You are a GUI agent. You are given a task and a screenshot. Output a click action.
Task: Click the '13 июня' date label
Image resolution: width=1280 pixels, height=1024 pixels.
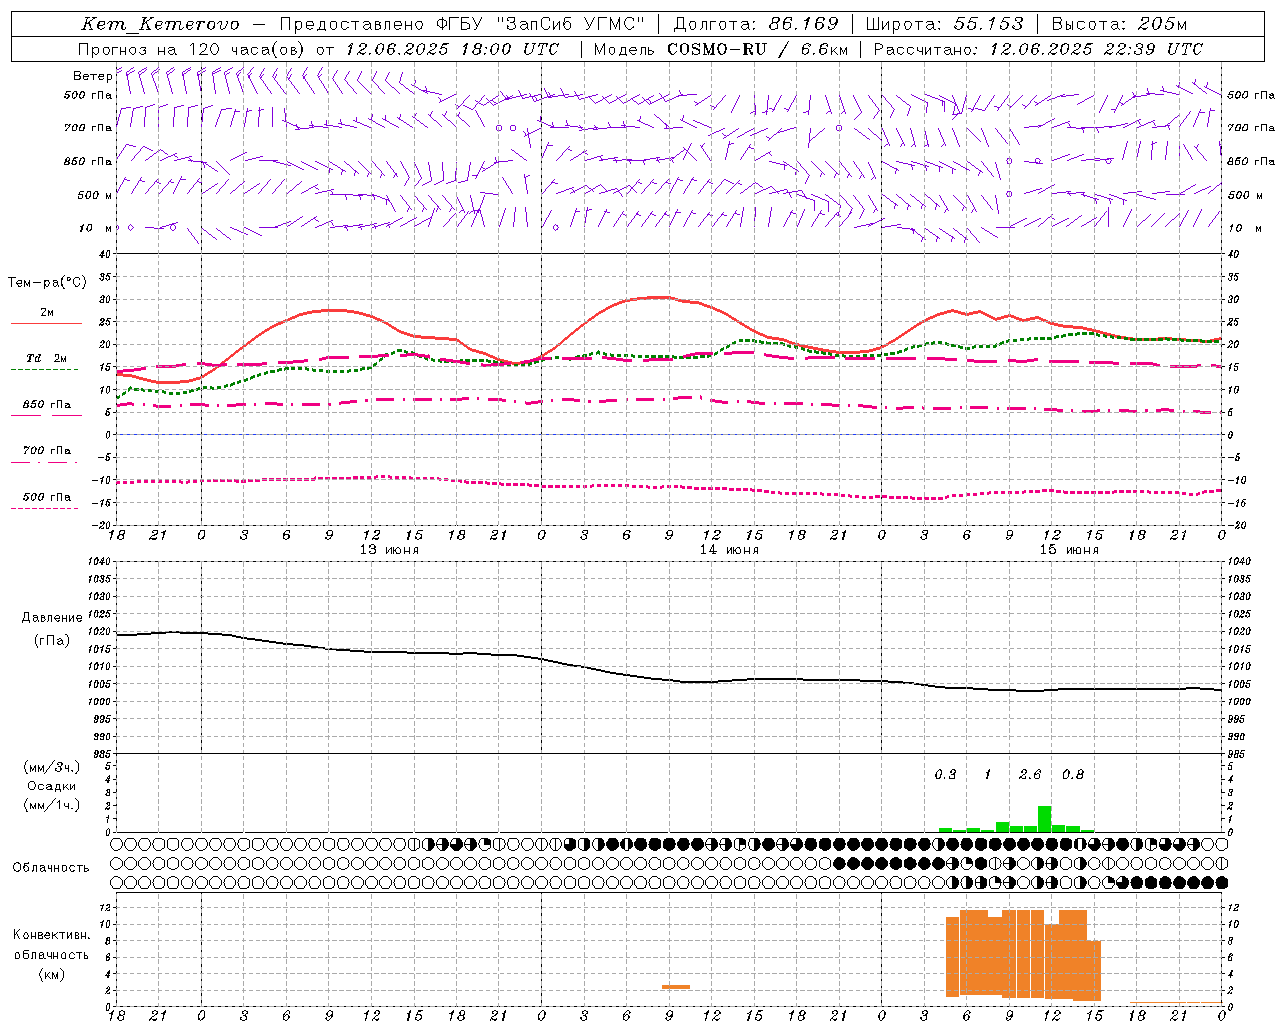pos(389,550)
